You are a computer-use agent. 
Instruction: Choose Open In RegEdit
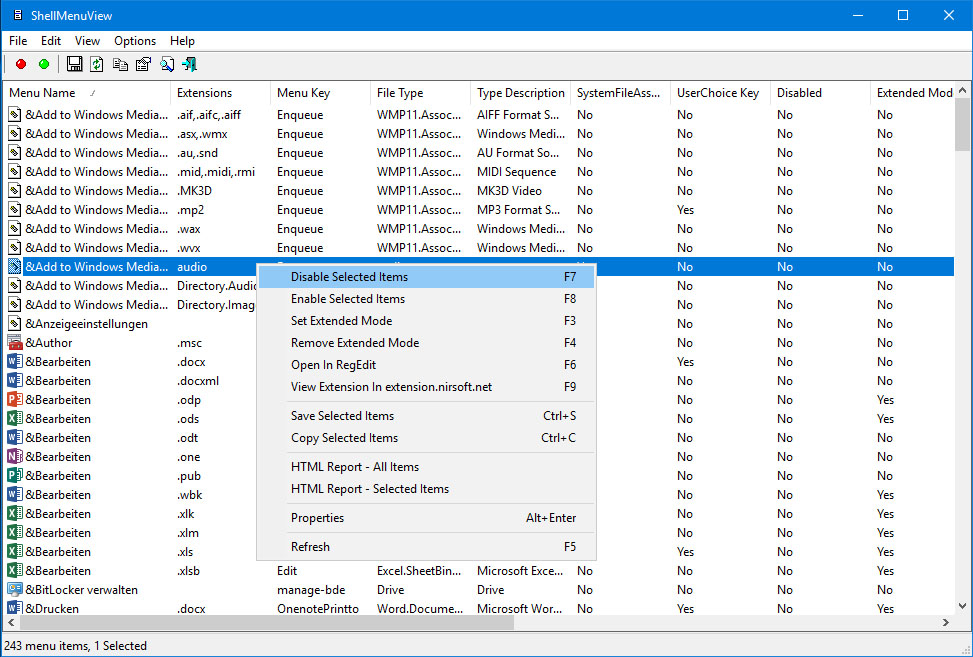[426, 365]
